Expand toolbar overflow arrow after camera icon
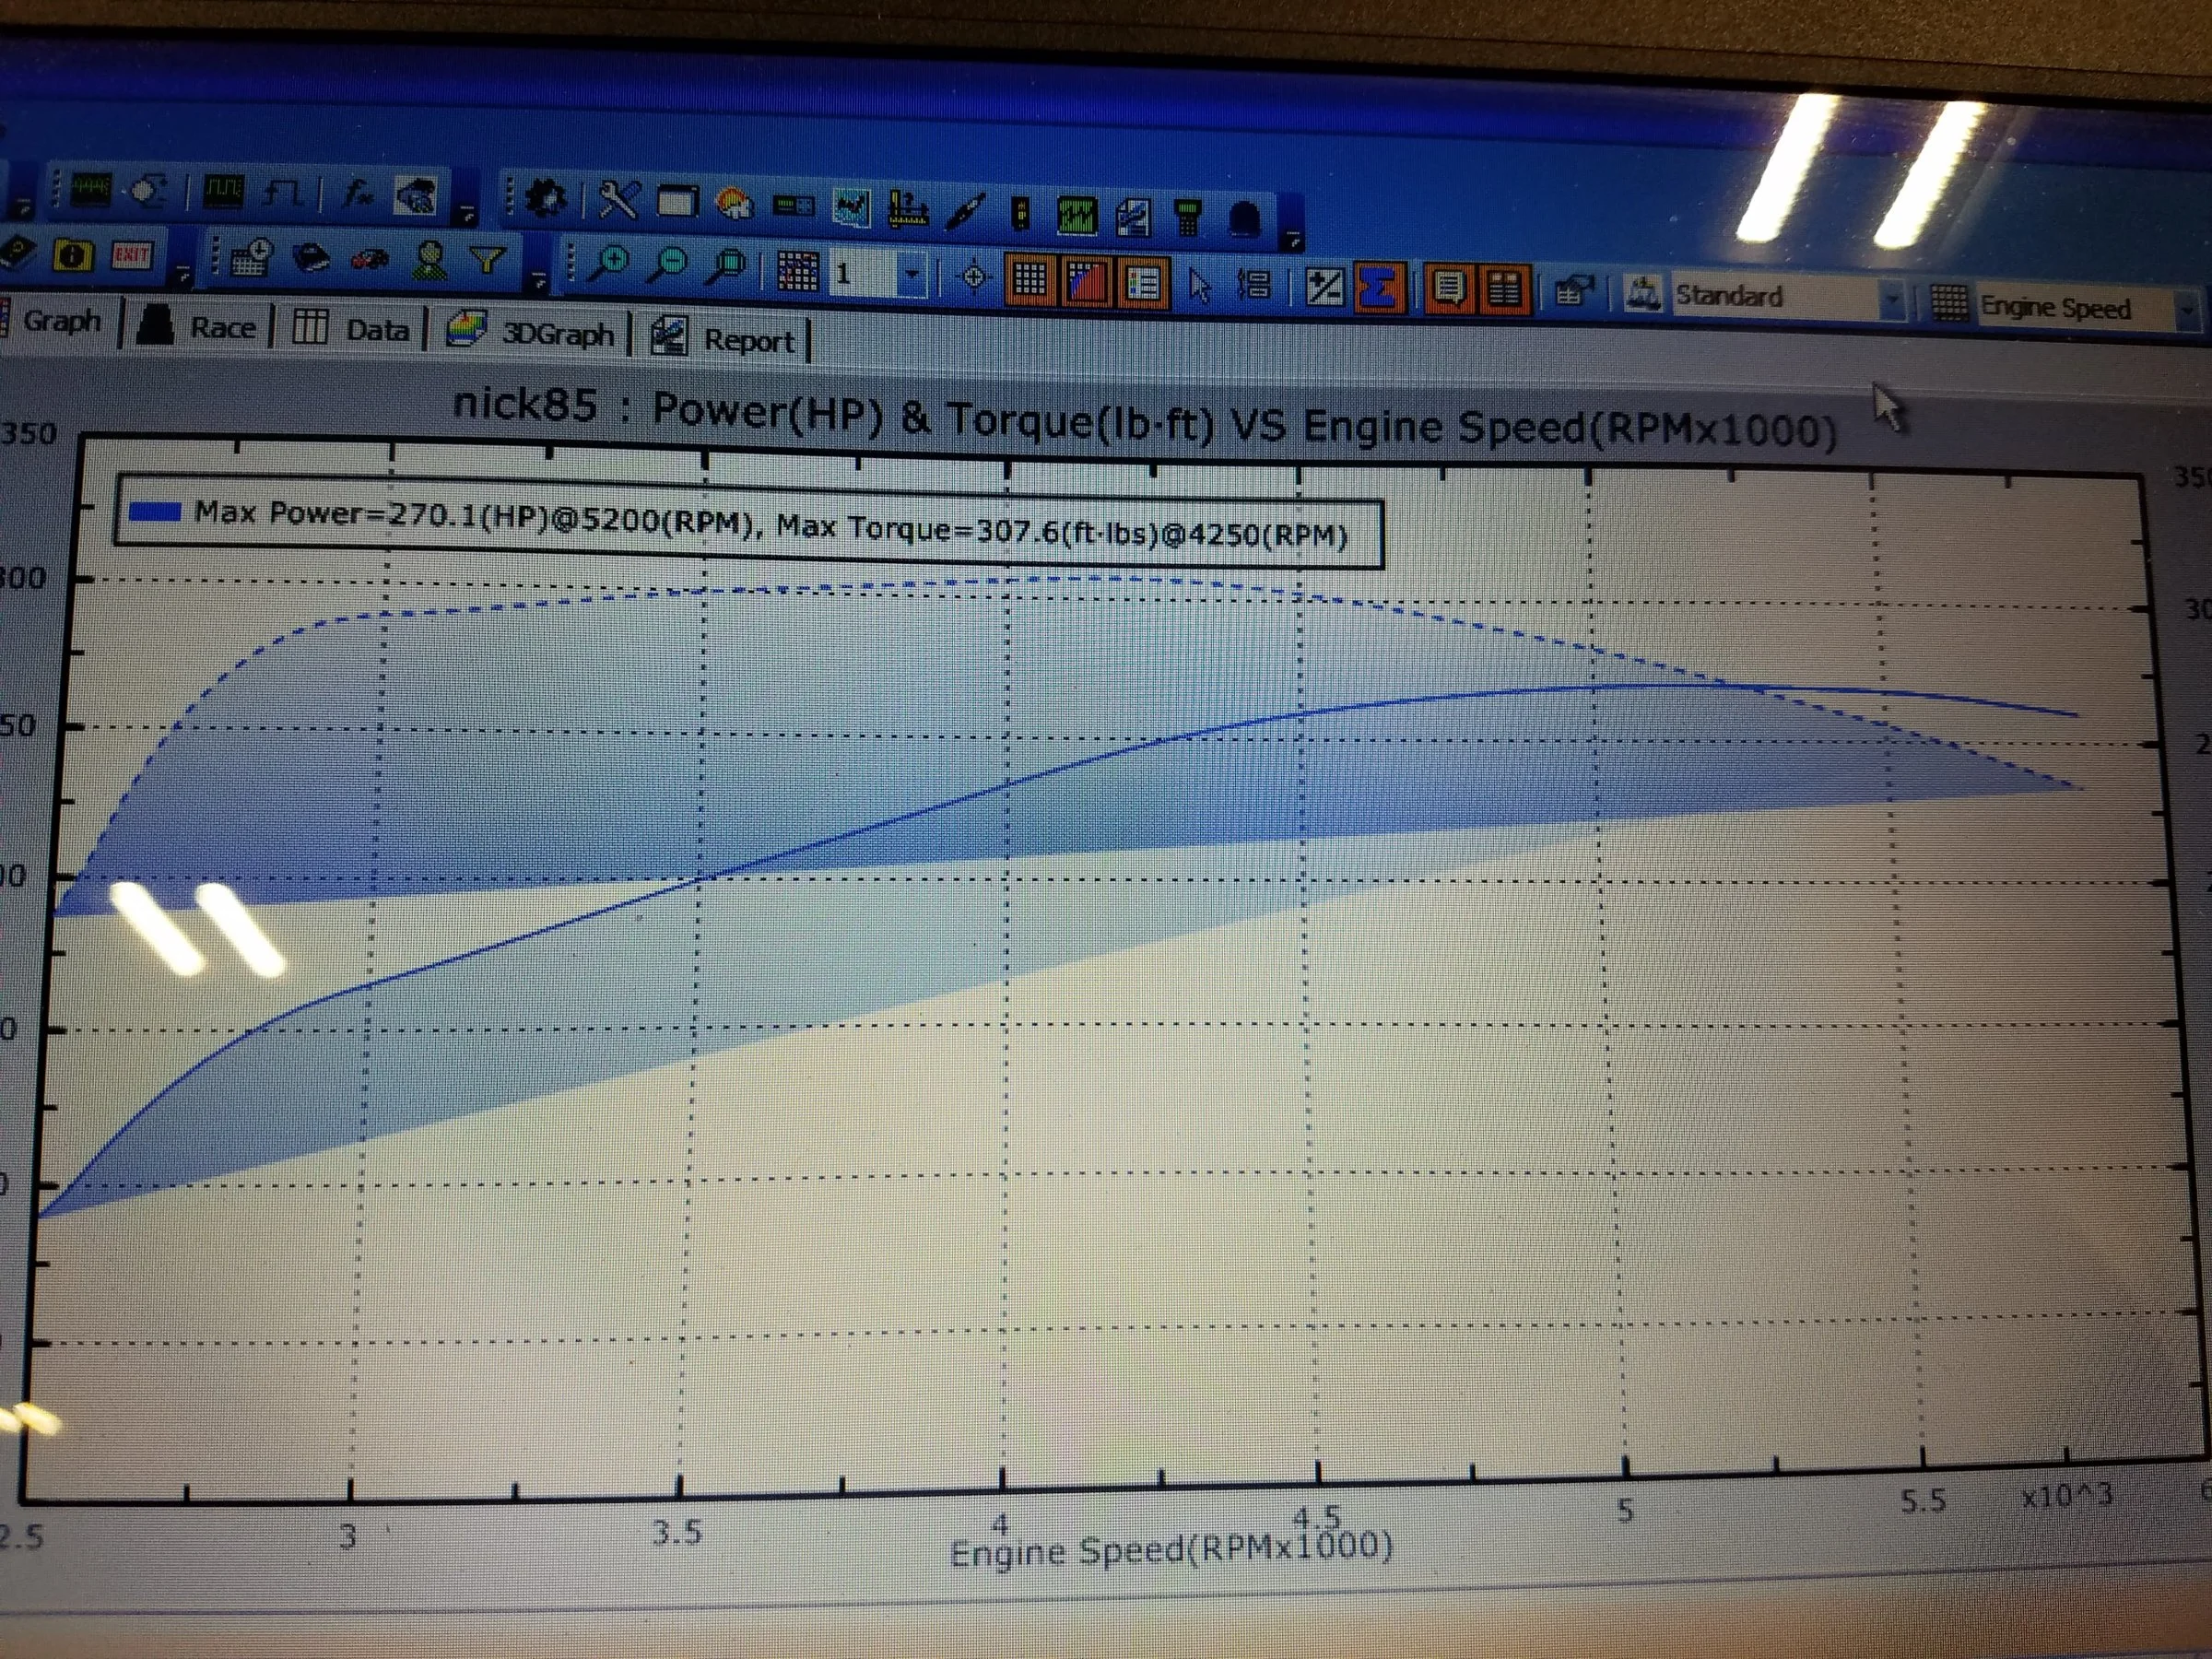The image size is (2212, 1659). (x=466, y=213)
